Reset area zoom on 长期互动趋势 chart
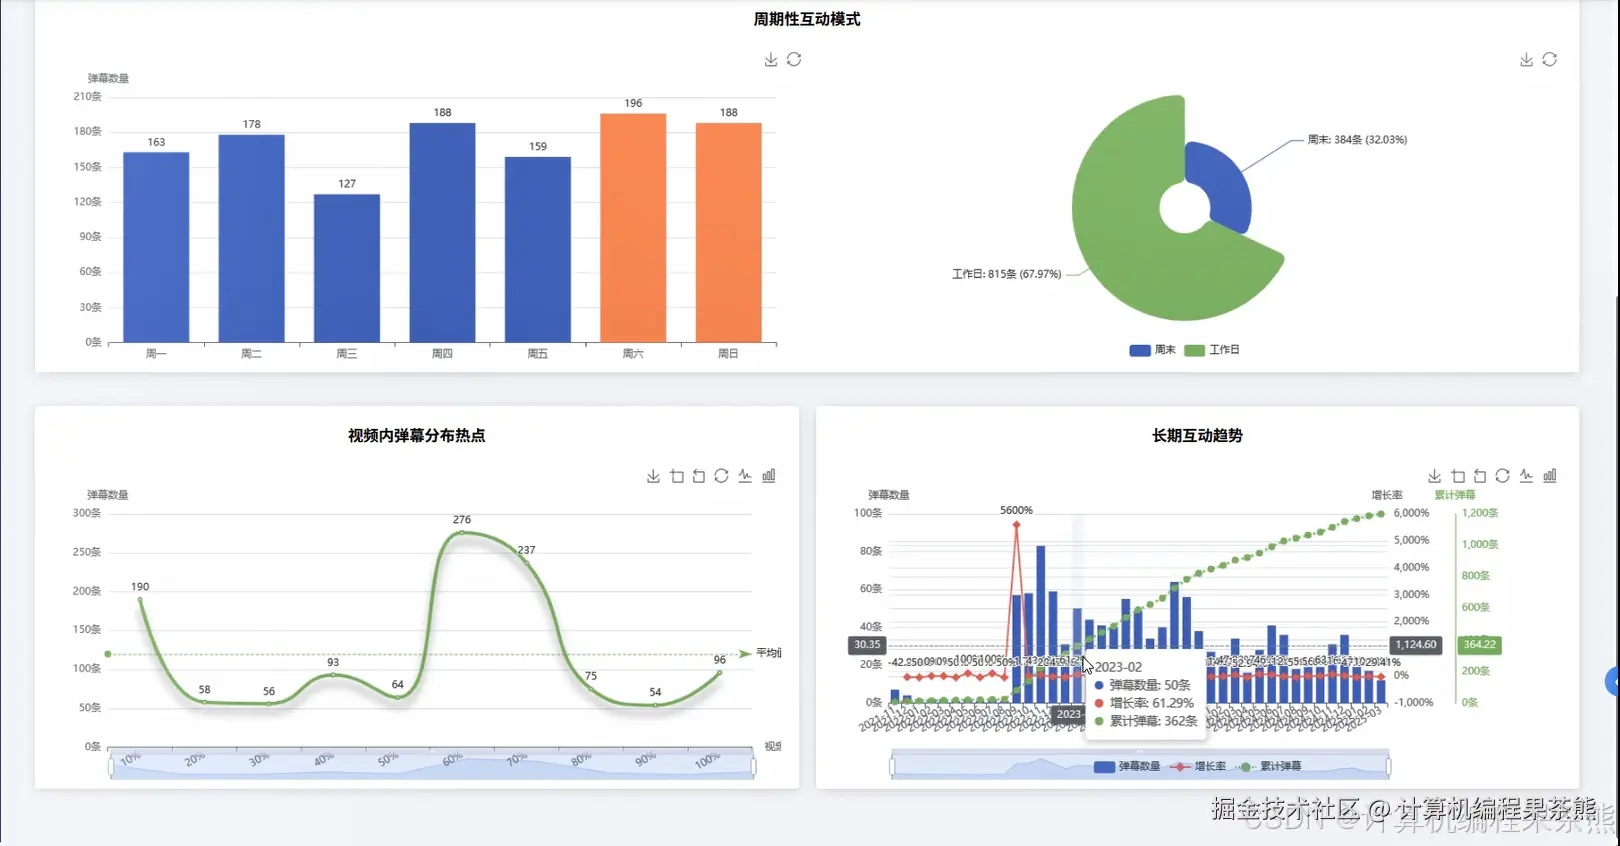The image size is (1620, 846). [x=1480, y=476]
